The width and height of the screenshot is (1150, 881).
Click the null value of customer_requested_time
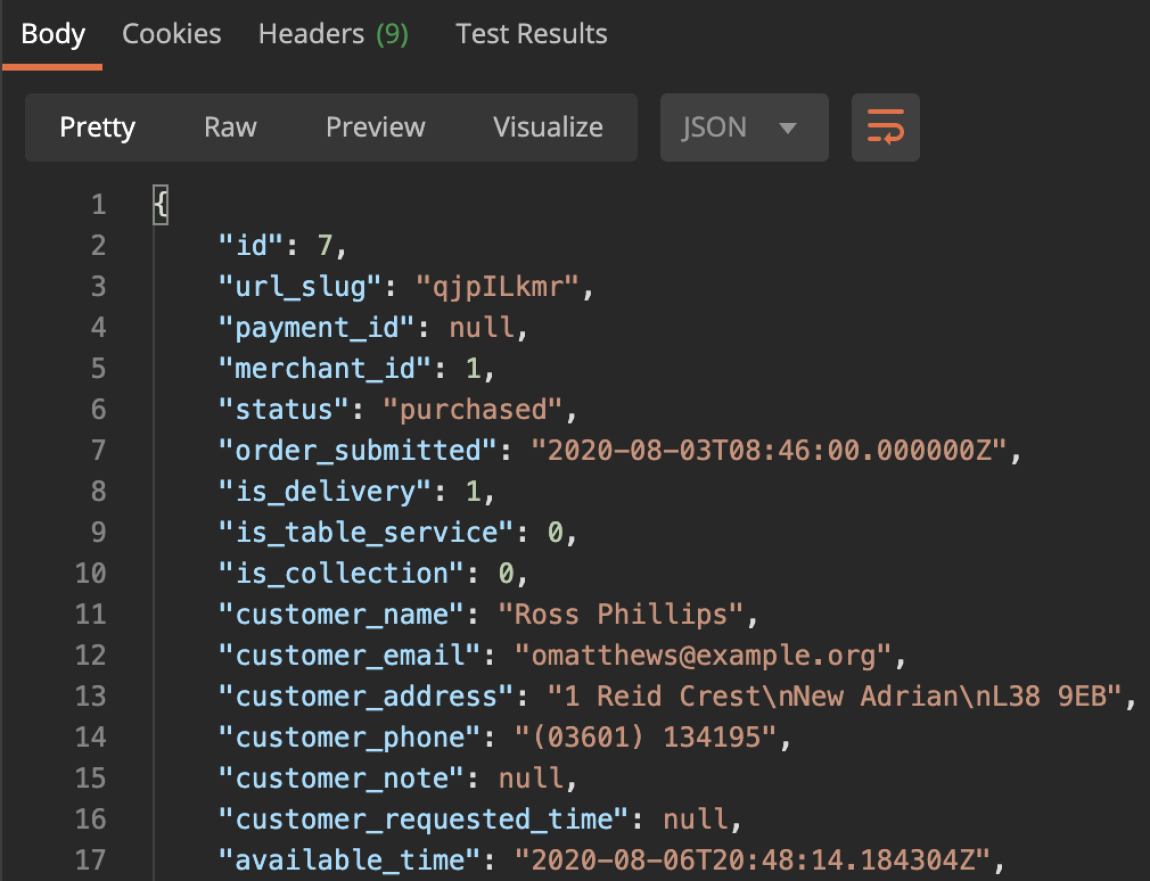(695, 819)
